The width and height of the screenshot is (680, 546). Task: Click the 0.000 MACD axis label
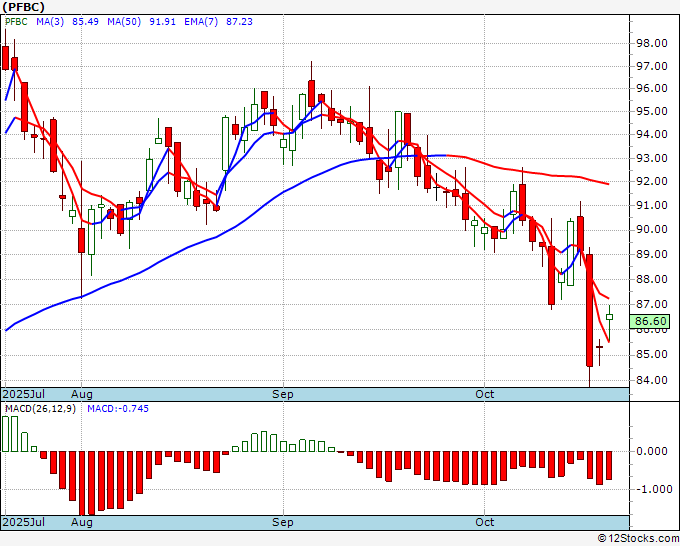pyautogui.click(x=651, y=451)
